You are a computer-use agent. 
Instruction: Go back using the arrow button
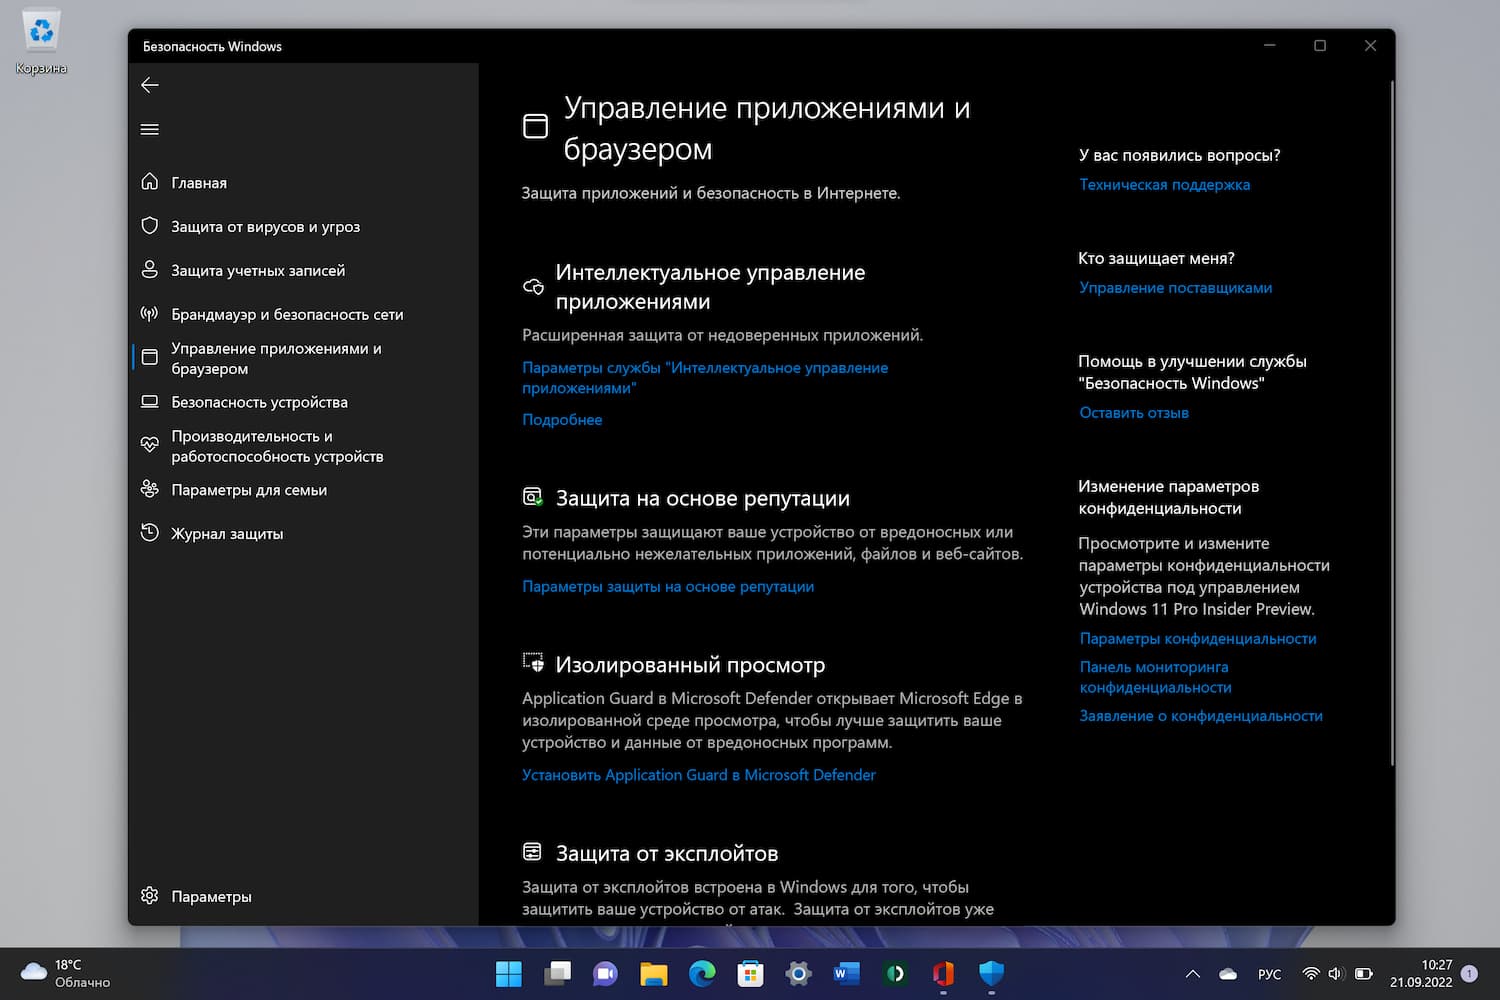pyautogui.click(x=149, y=85)
